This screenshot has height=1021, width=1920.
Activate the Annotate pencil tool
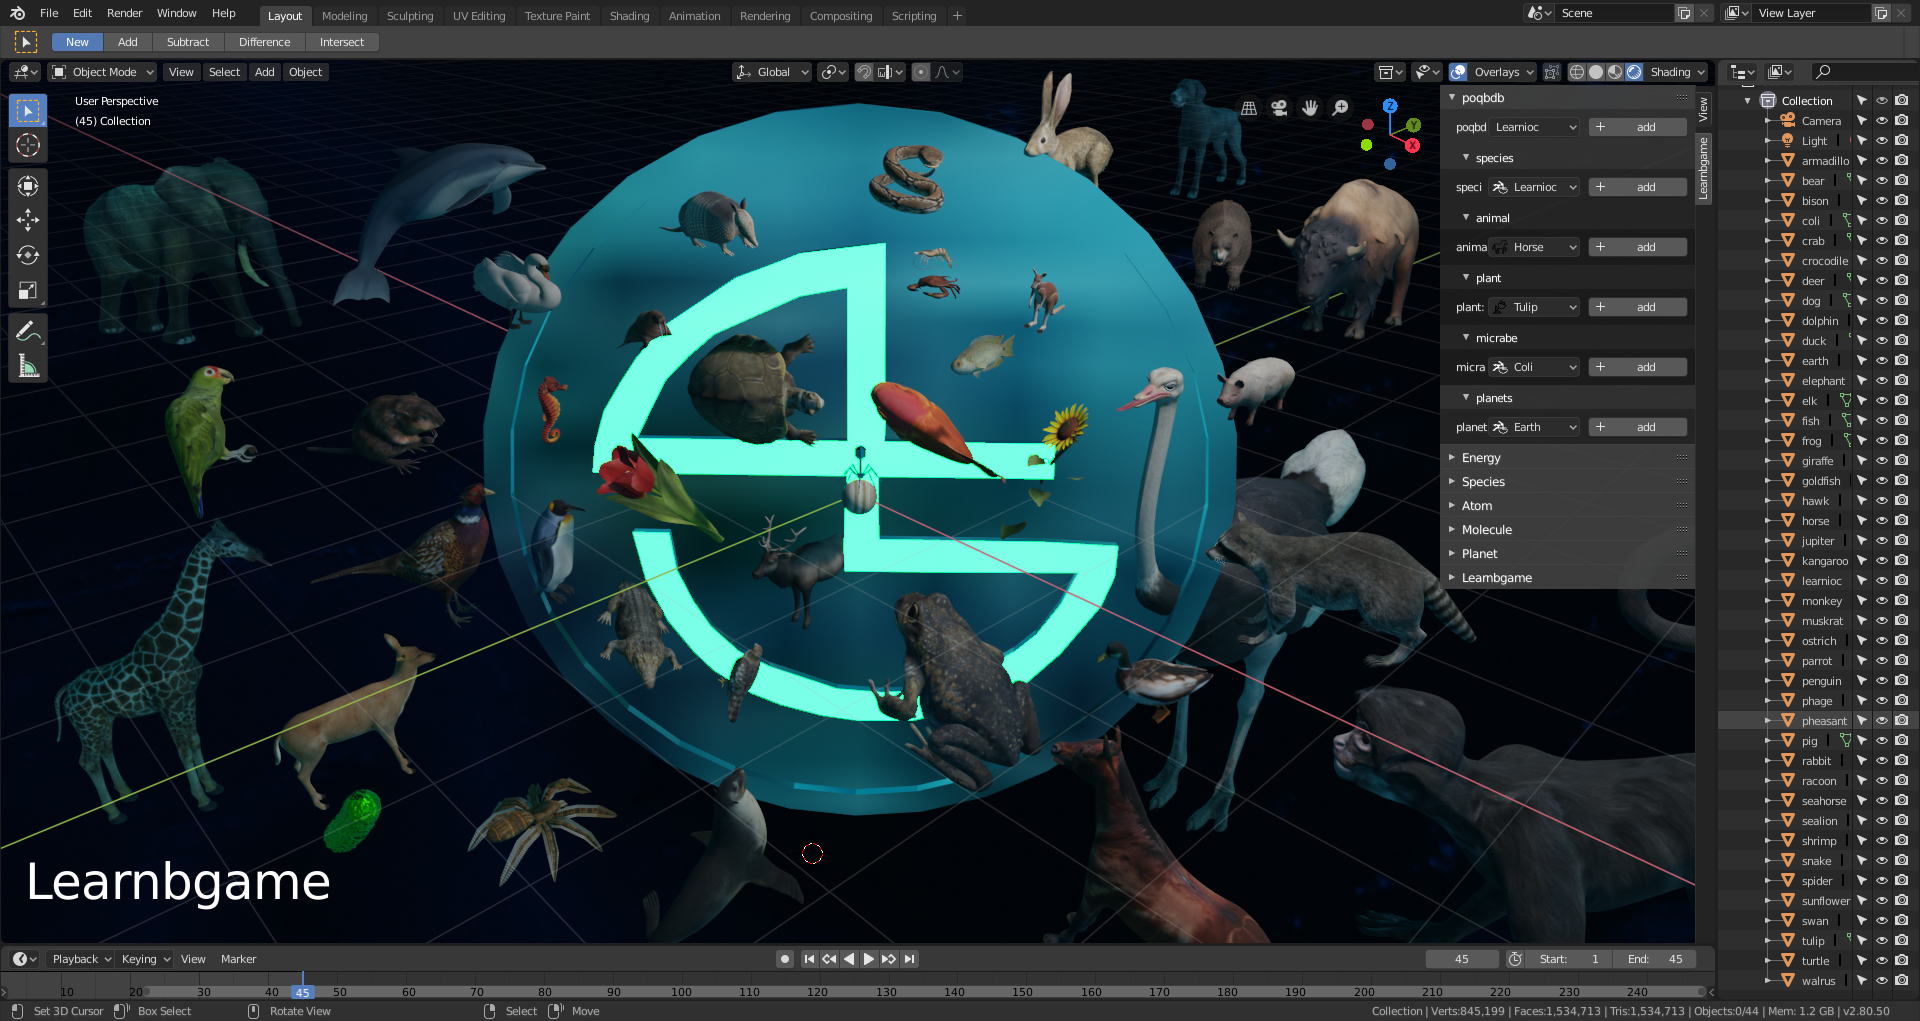point(28,331)
